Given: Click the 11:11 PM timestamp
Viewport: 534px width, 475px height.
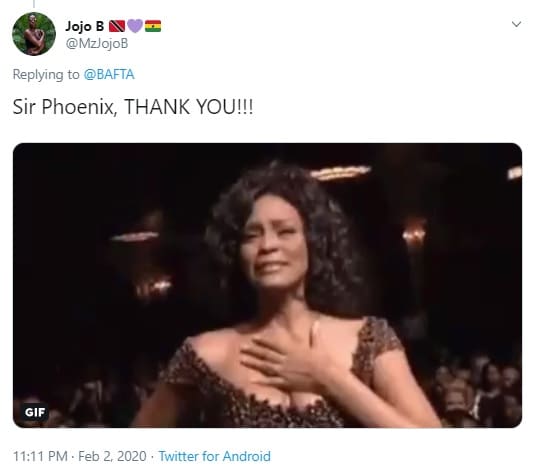Looking at the screenshot, I should [x=40, y=456].
